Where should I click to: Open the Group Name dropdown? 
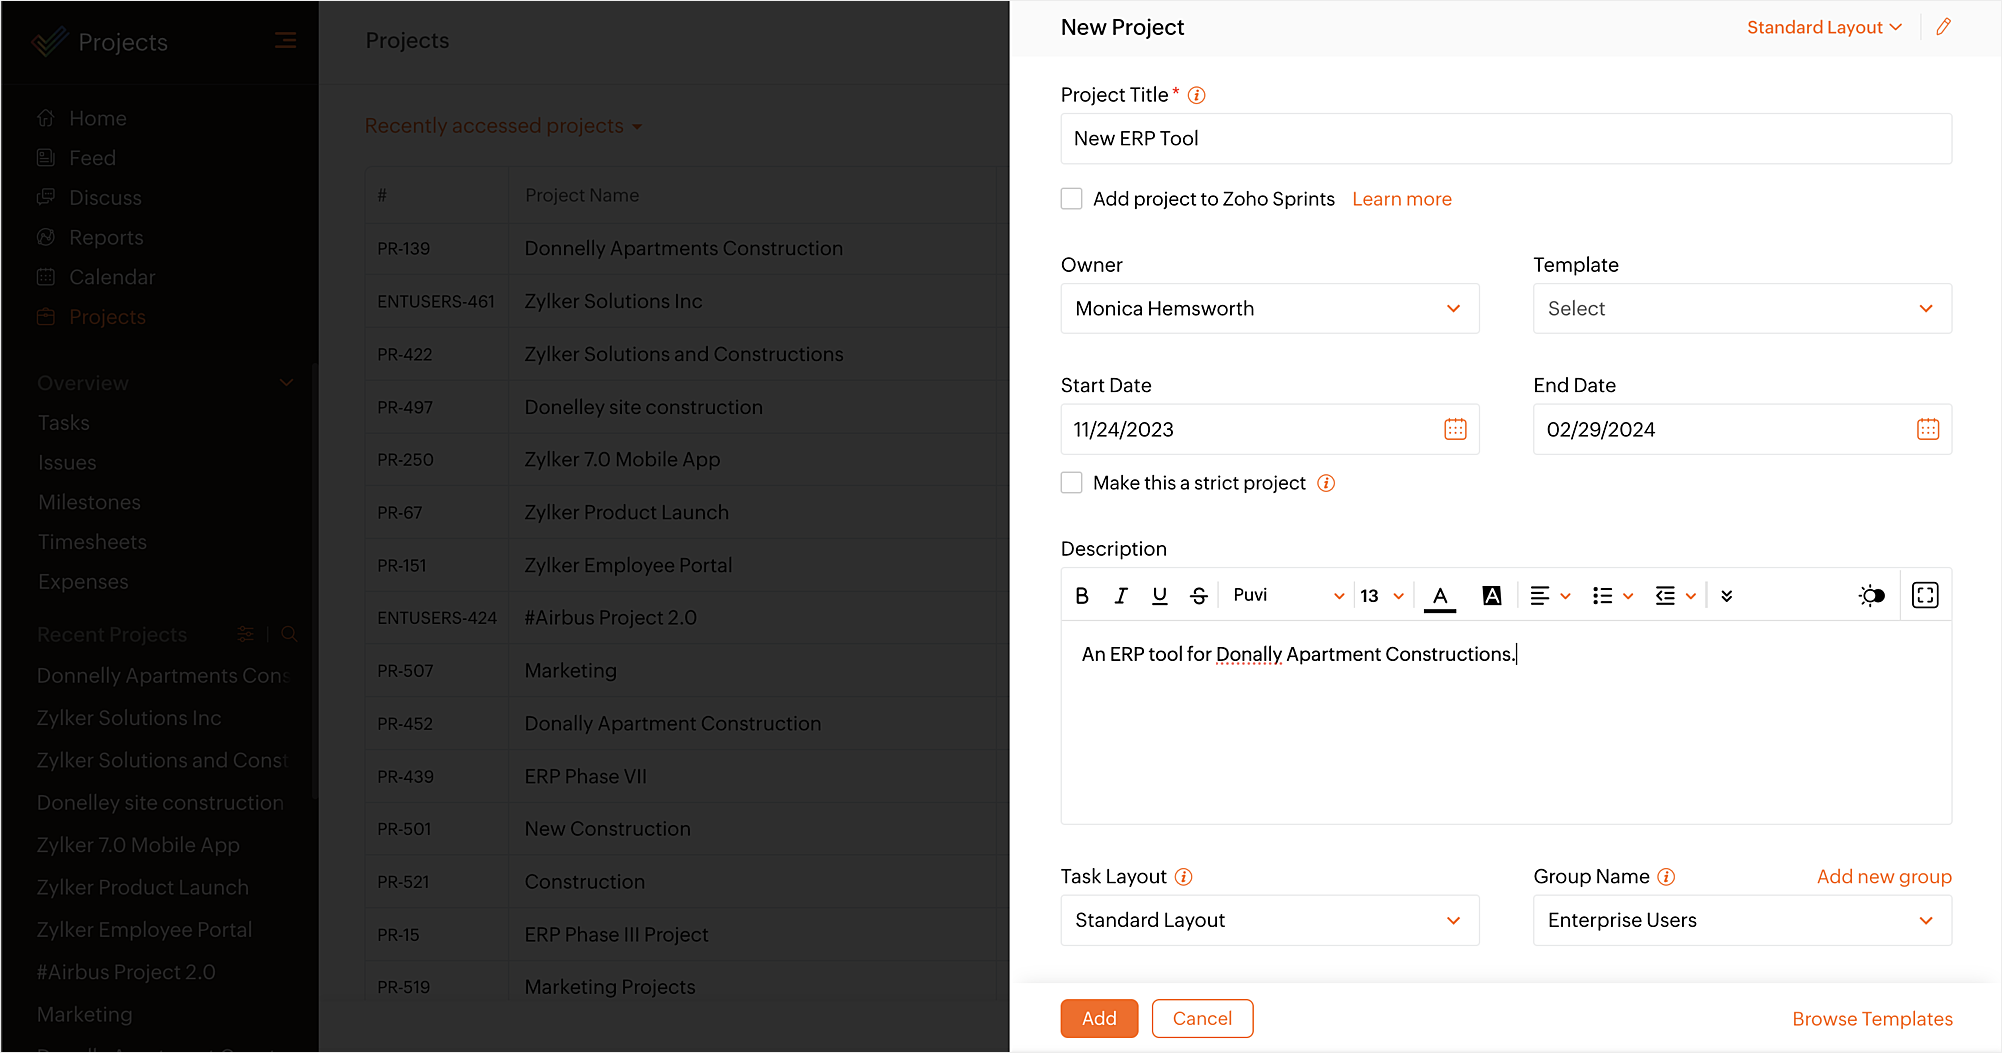1742,920
